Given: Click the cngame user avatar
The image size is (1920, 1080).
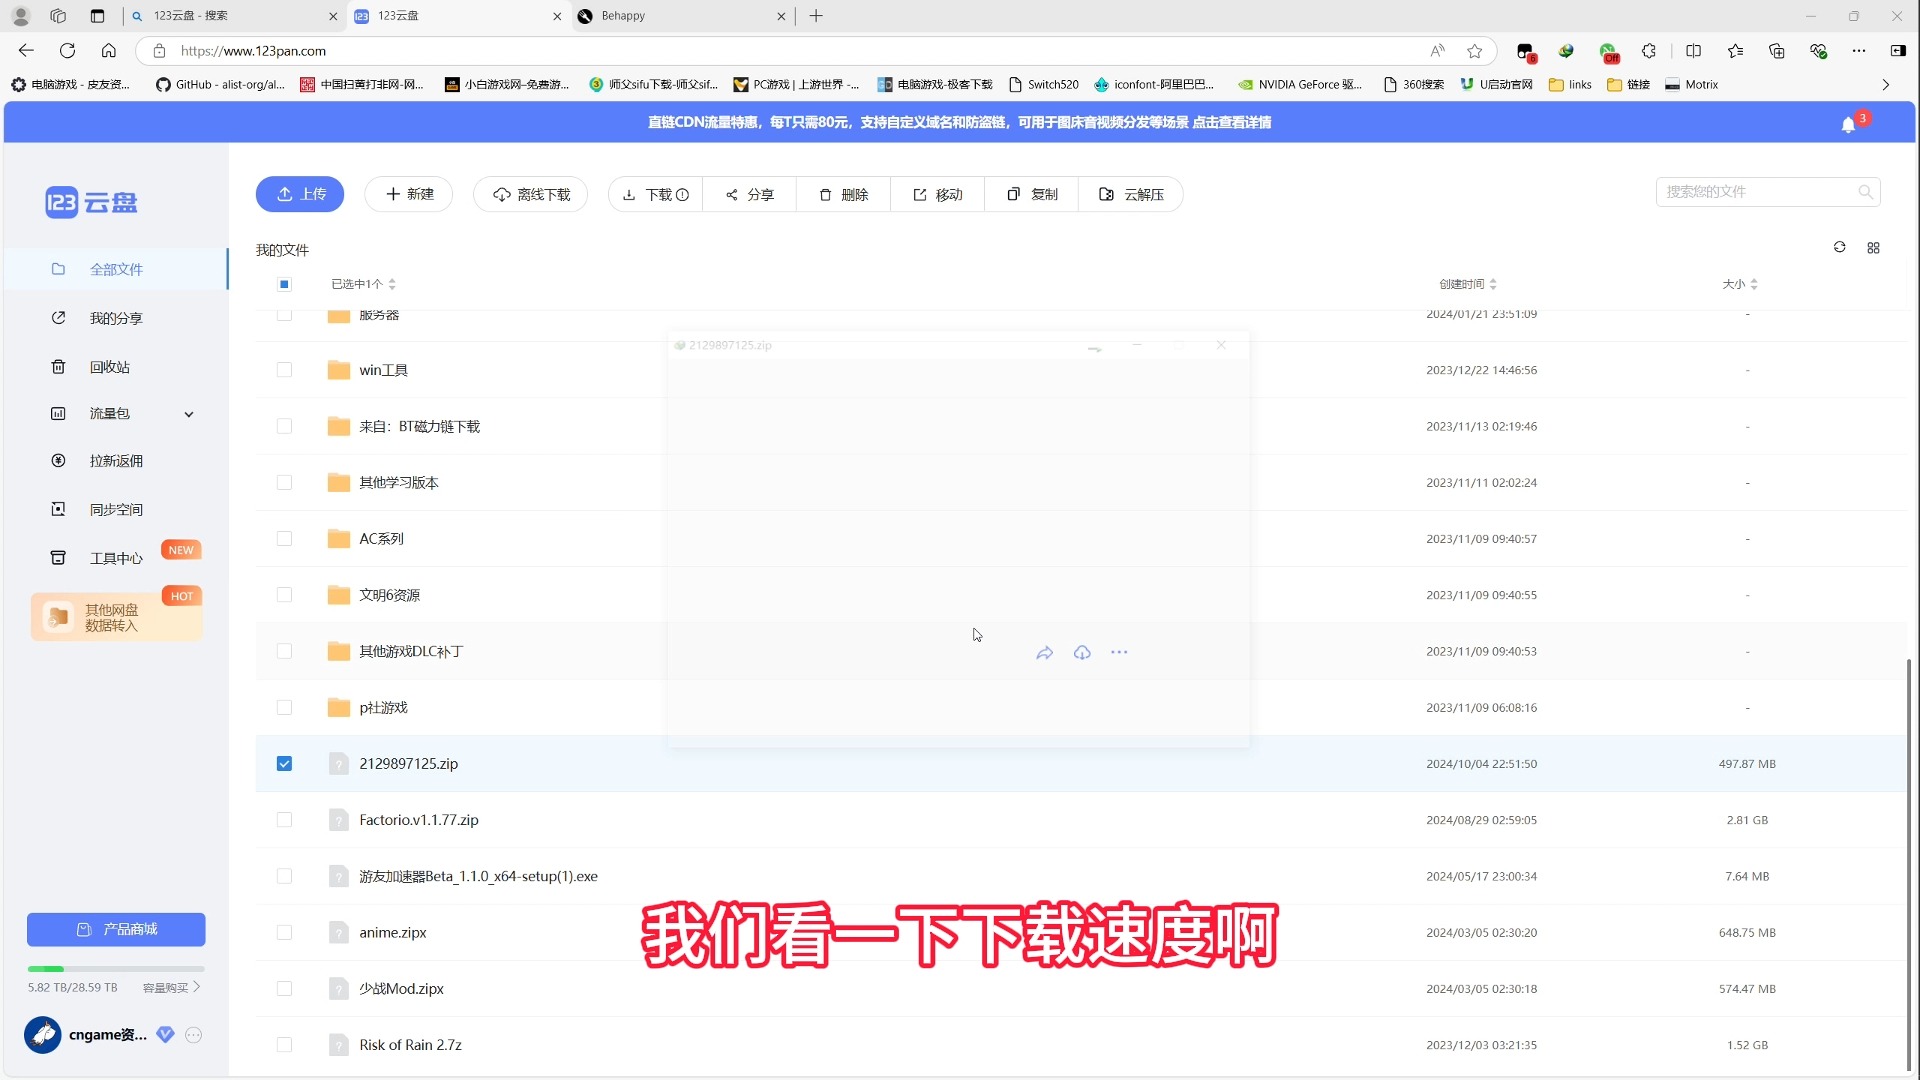Looking at the screenshot, I should coord(43,1035).
